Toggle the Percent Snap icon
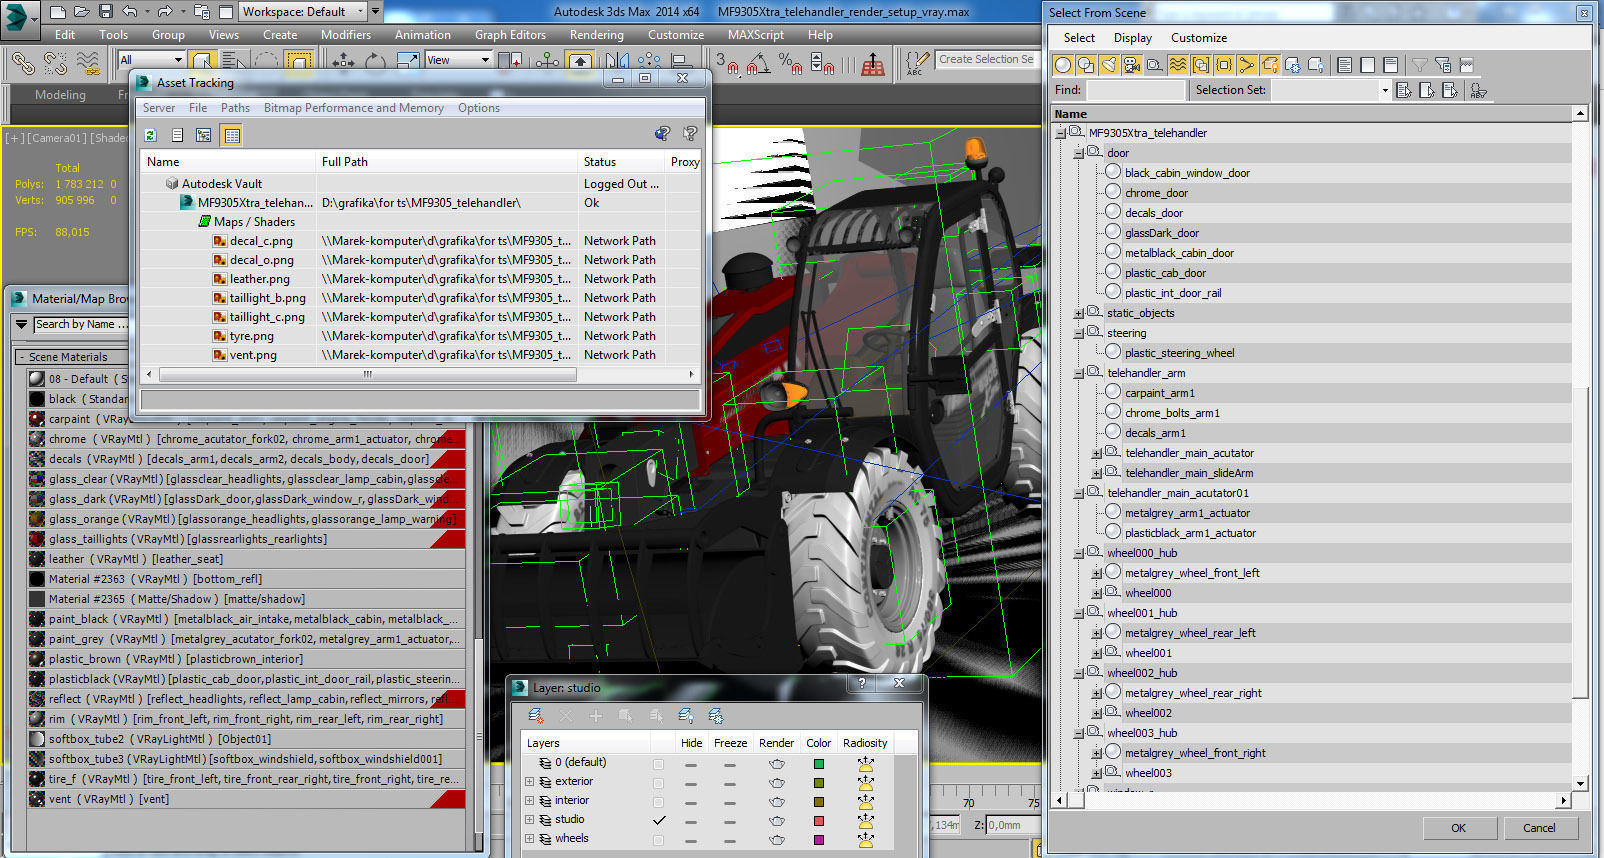Image resolution: width=1604 pixels, height=858 pixels. [x=790, y=64]
